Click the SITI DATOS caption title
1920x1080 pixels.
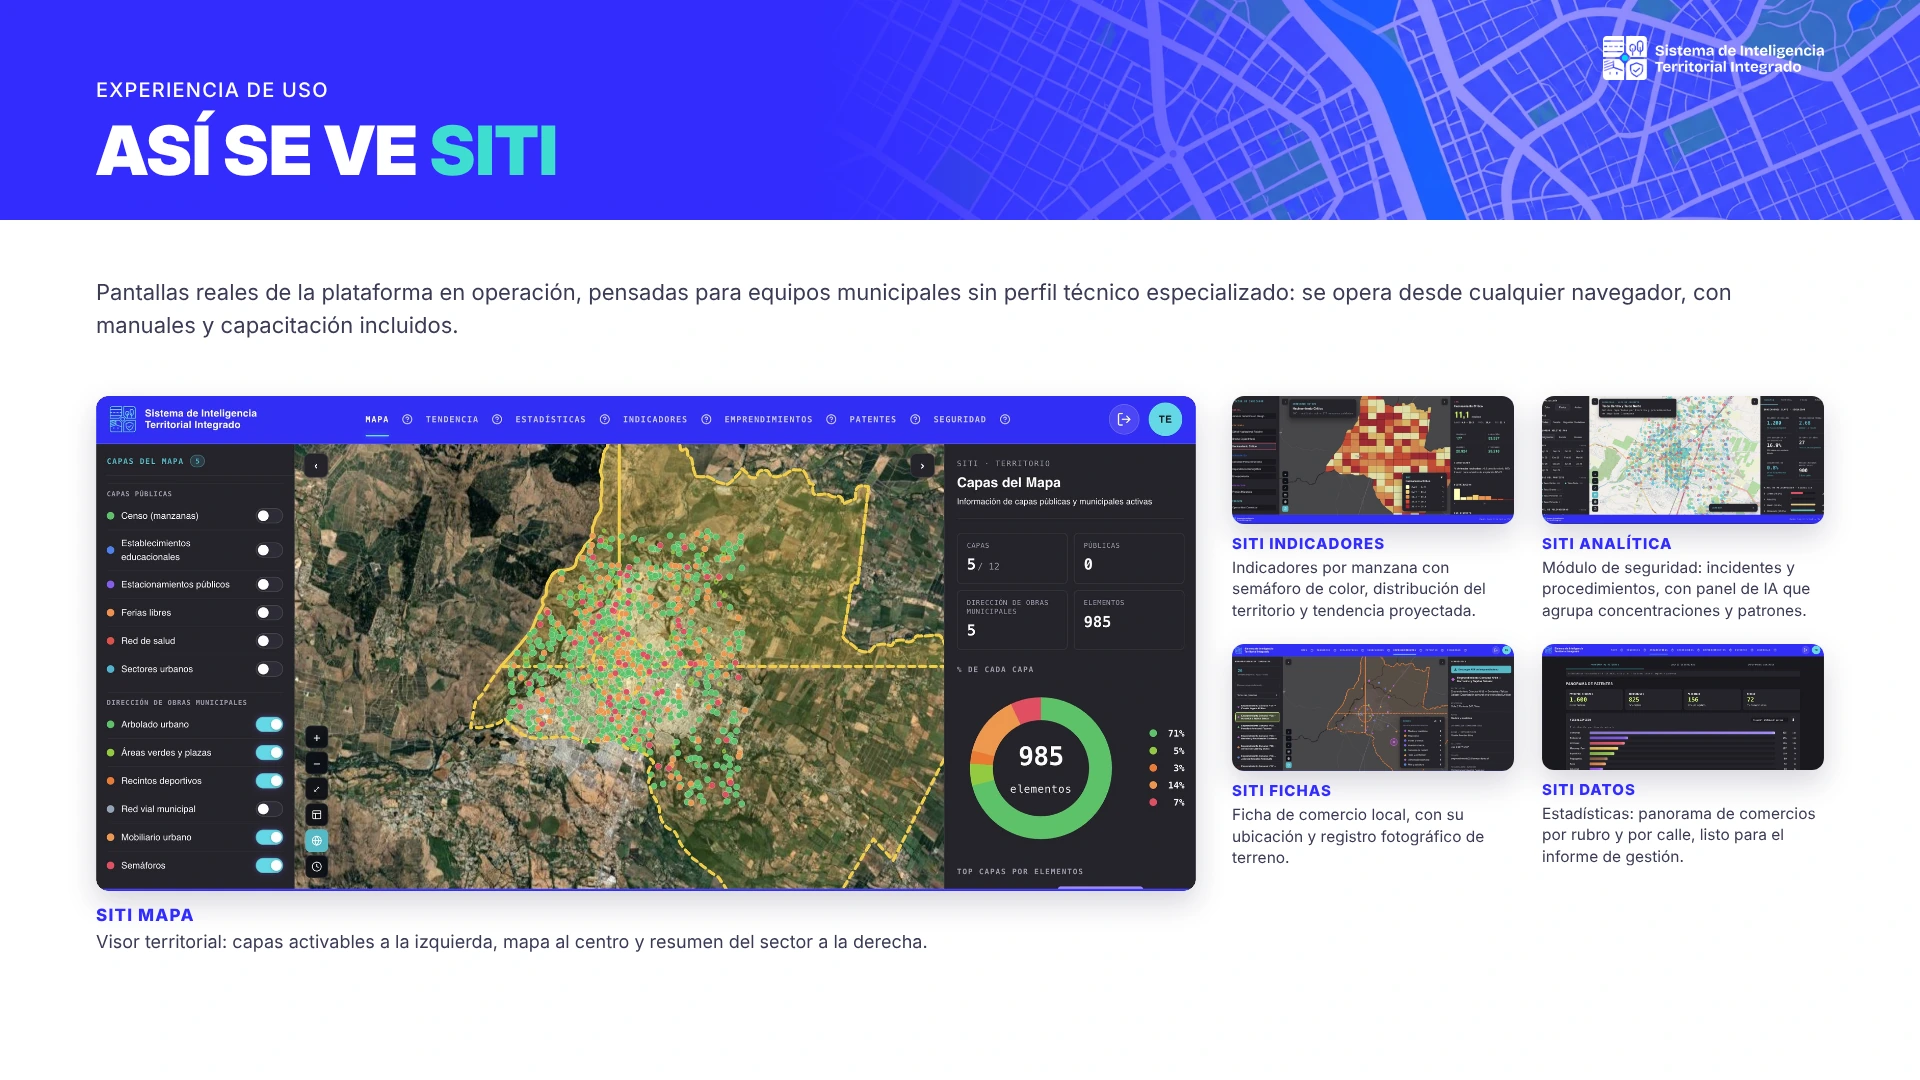point(1588,790)
